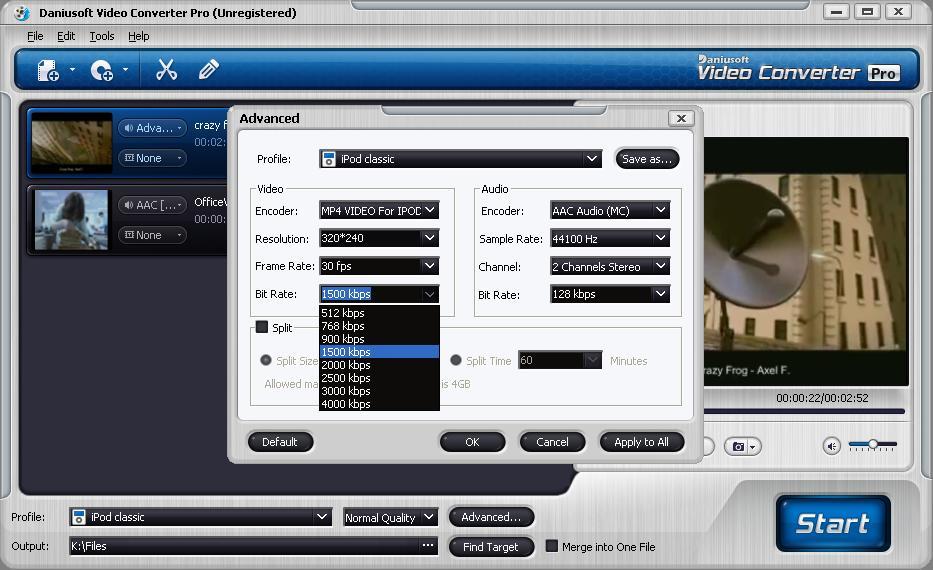Adjust the volume slider

click(873, 444)
